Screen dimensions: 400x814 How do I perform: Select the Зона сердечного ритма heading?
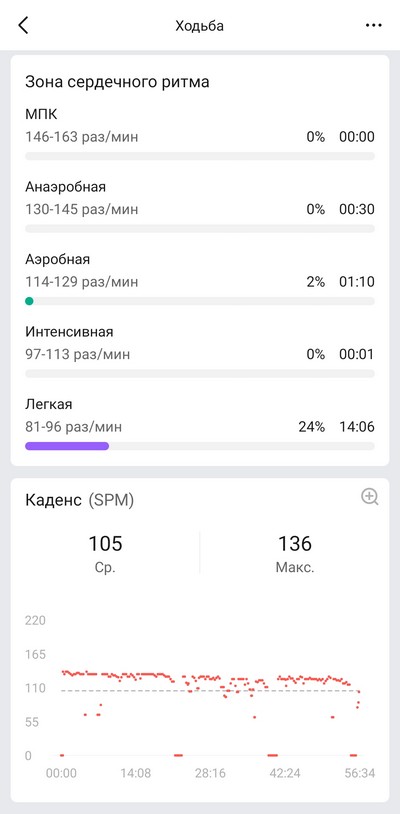[117, 82]
